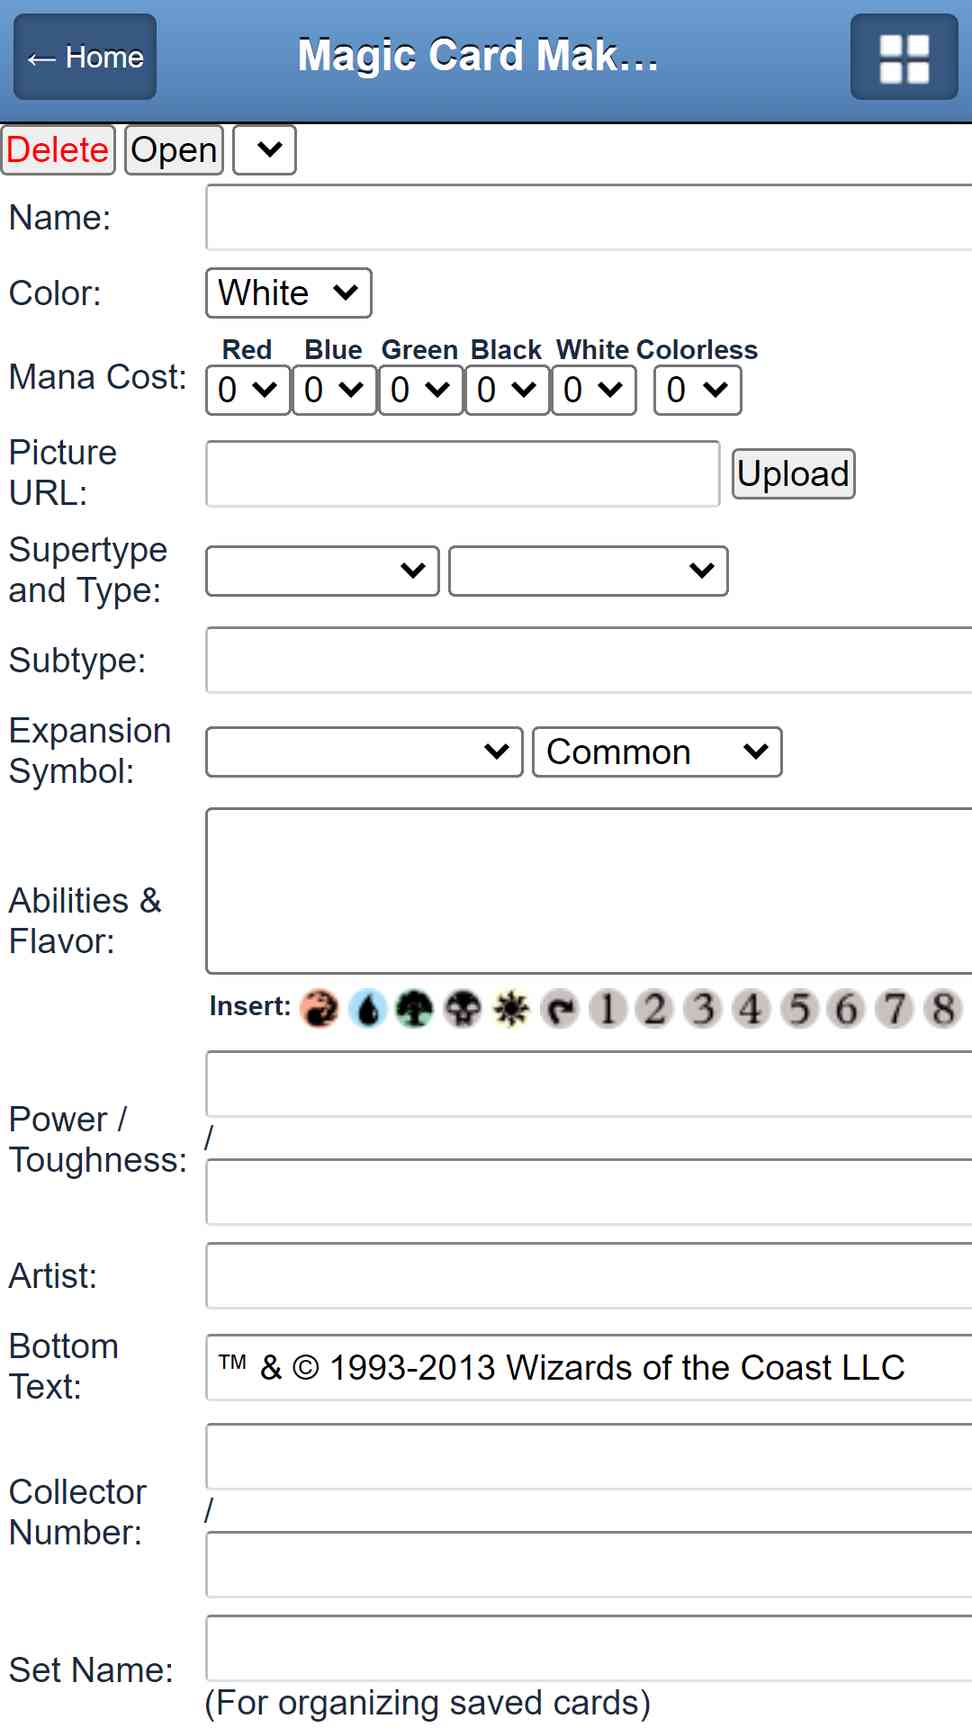Open the Colorless mana cost dropdown
This screenshot has width=972, height=1728.
click(x=697, y=390)
